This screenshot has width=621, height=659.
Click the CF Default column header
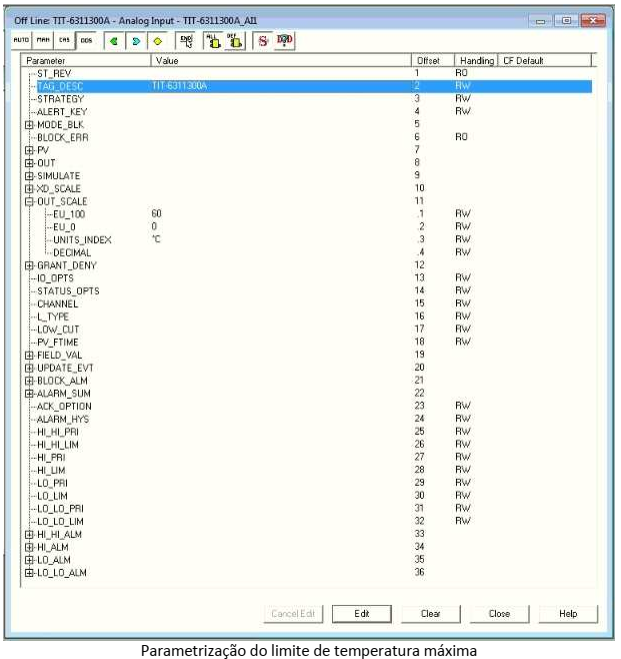pos(545,61)
